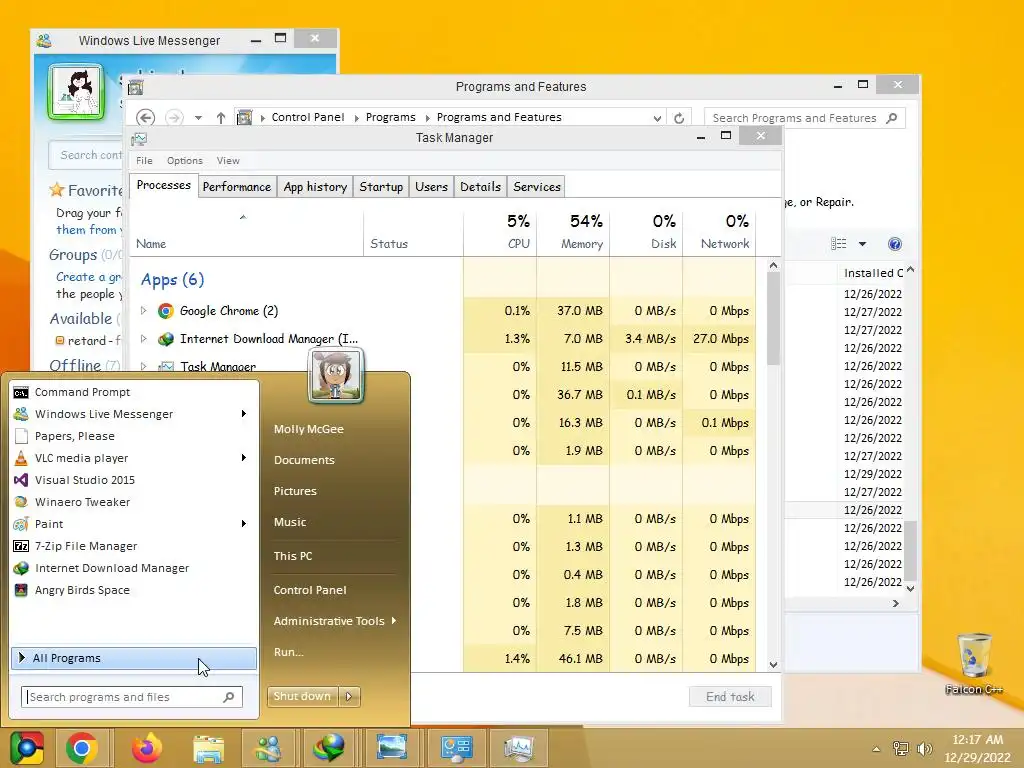Open File Explorer from the taskbar
The width and height of the screenshot is (1024, 768).
point(208,748)
